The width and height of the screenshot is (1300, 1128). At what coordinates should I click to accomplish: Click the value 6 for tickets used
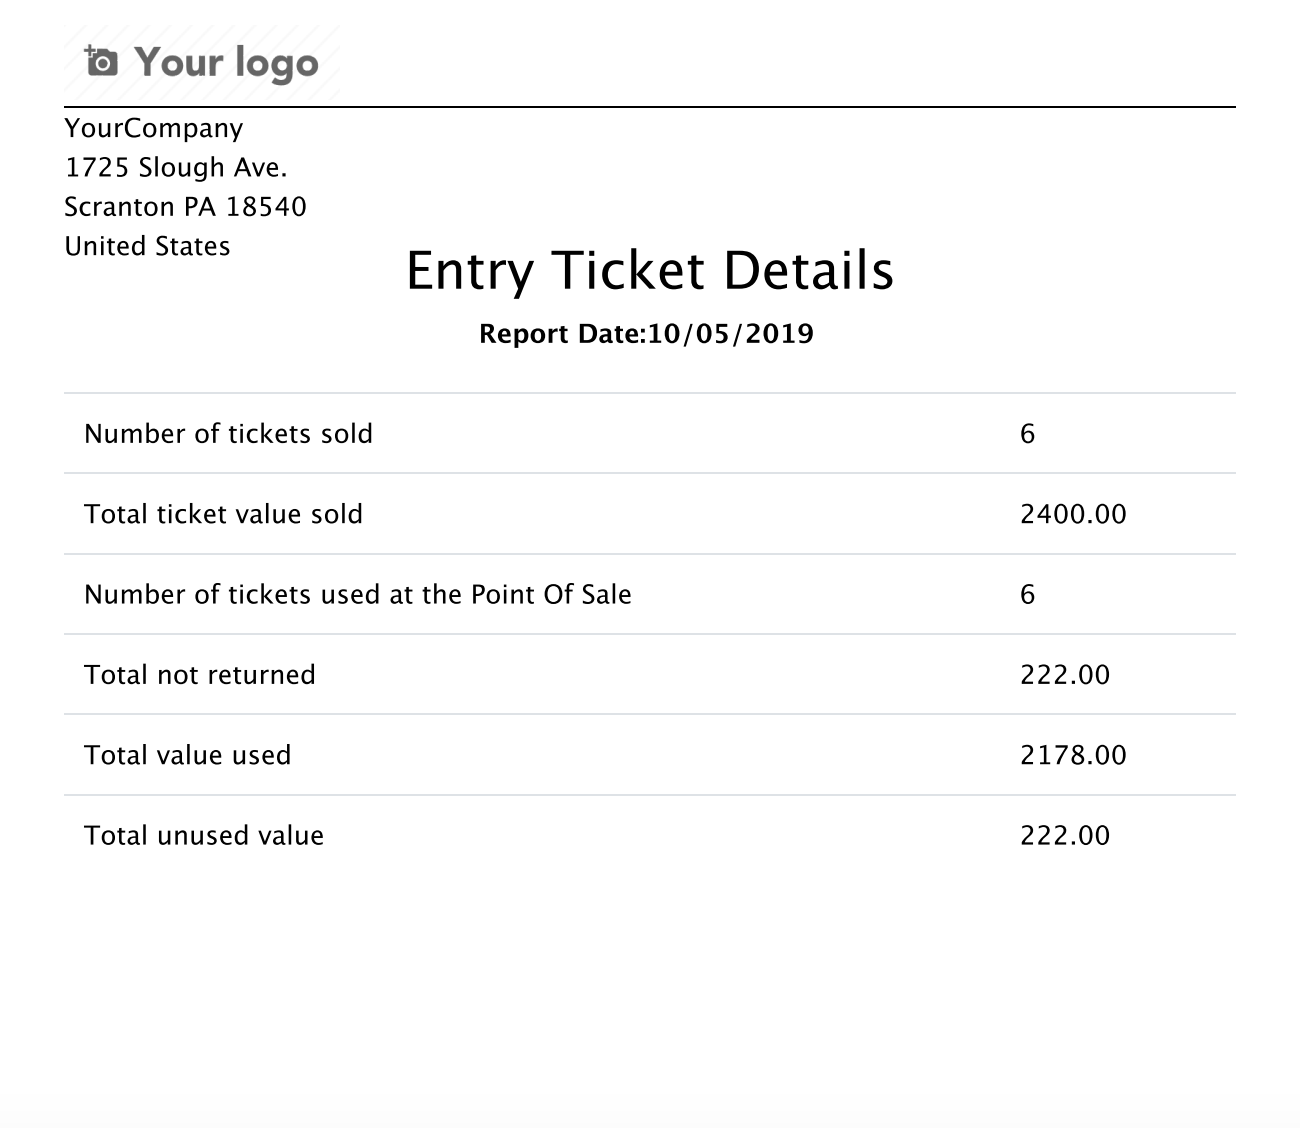tap(1027, 595)
